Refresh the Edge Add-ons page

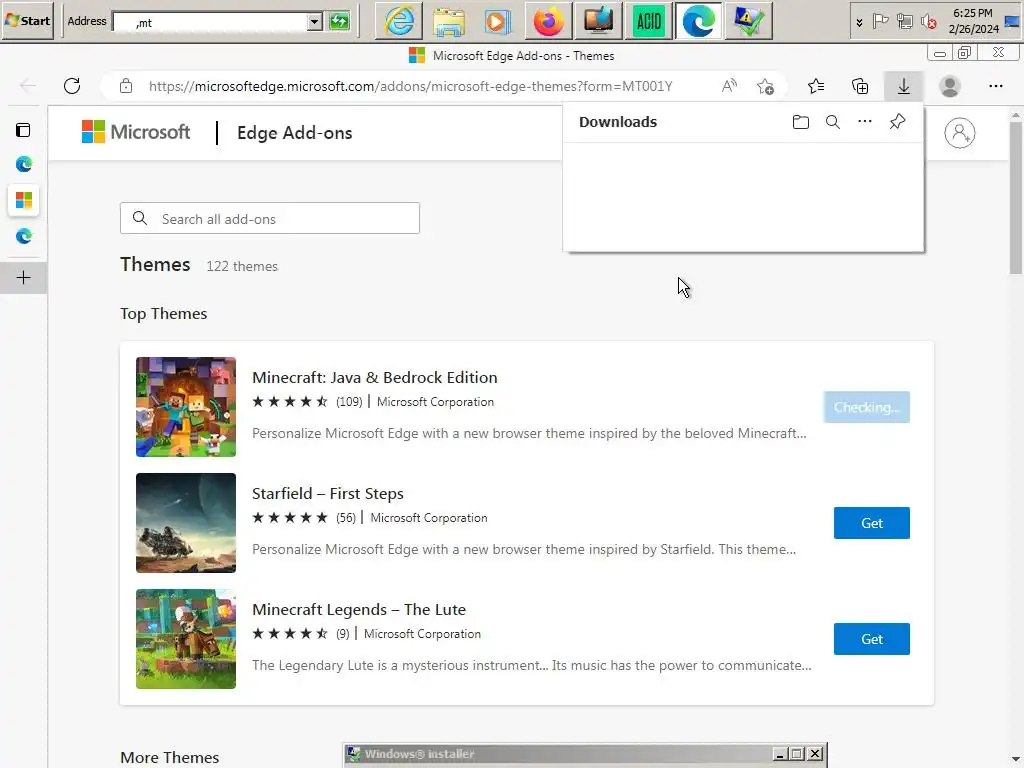coord(72,86)
